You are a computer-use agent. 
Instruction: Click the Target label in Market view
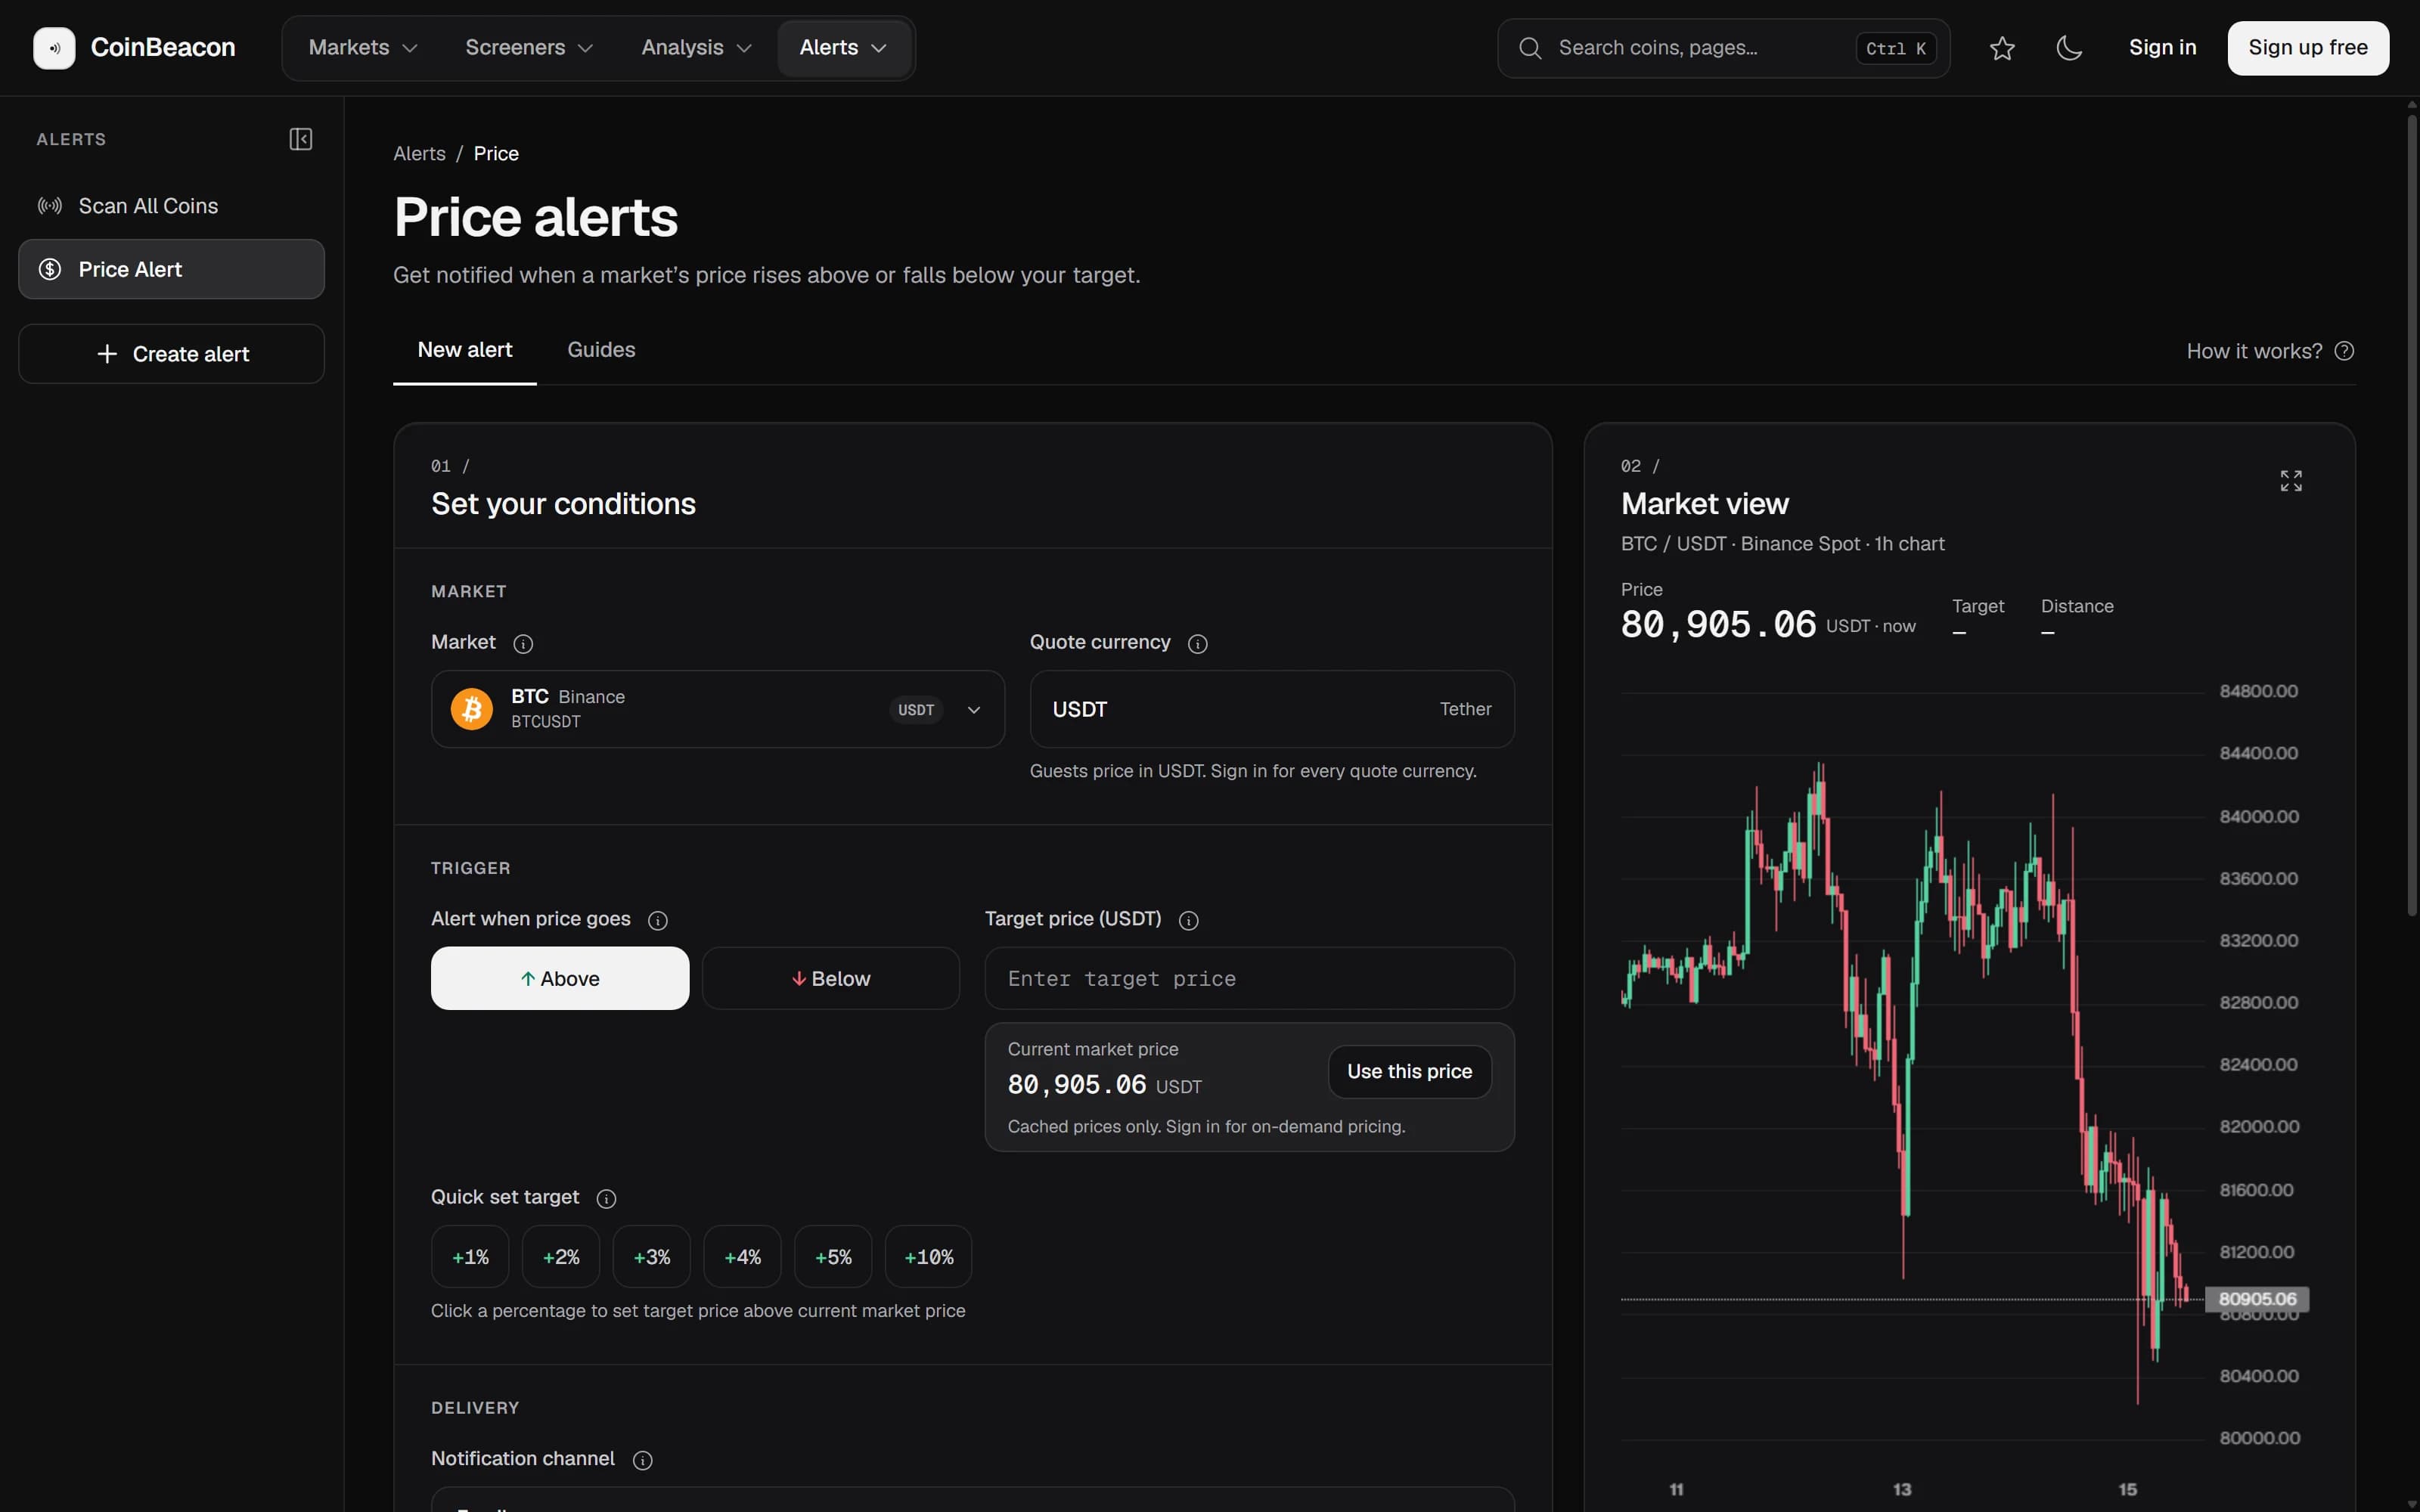click(x=1977, y=607)
